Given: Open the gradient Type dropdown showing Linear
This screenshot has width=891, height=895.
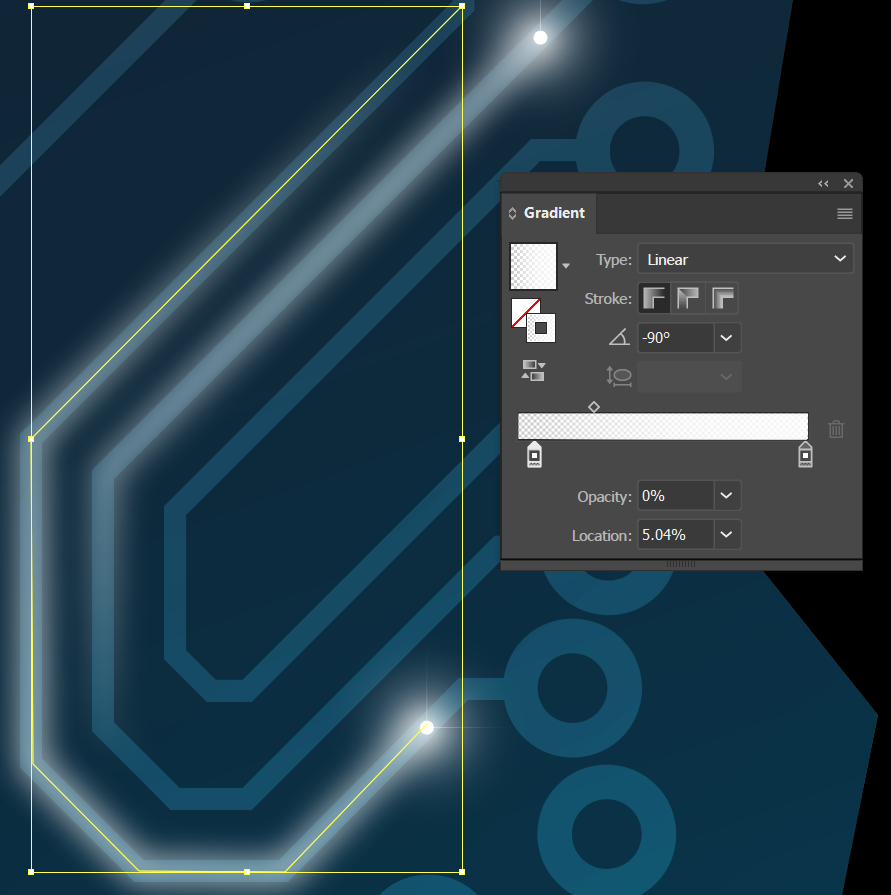Looking at the screenshot, I should (x=745, y=259).
